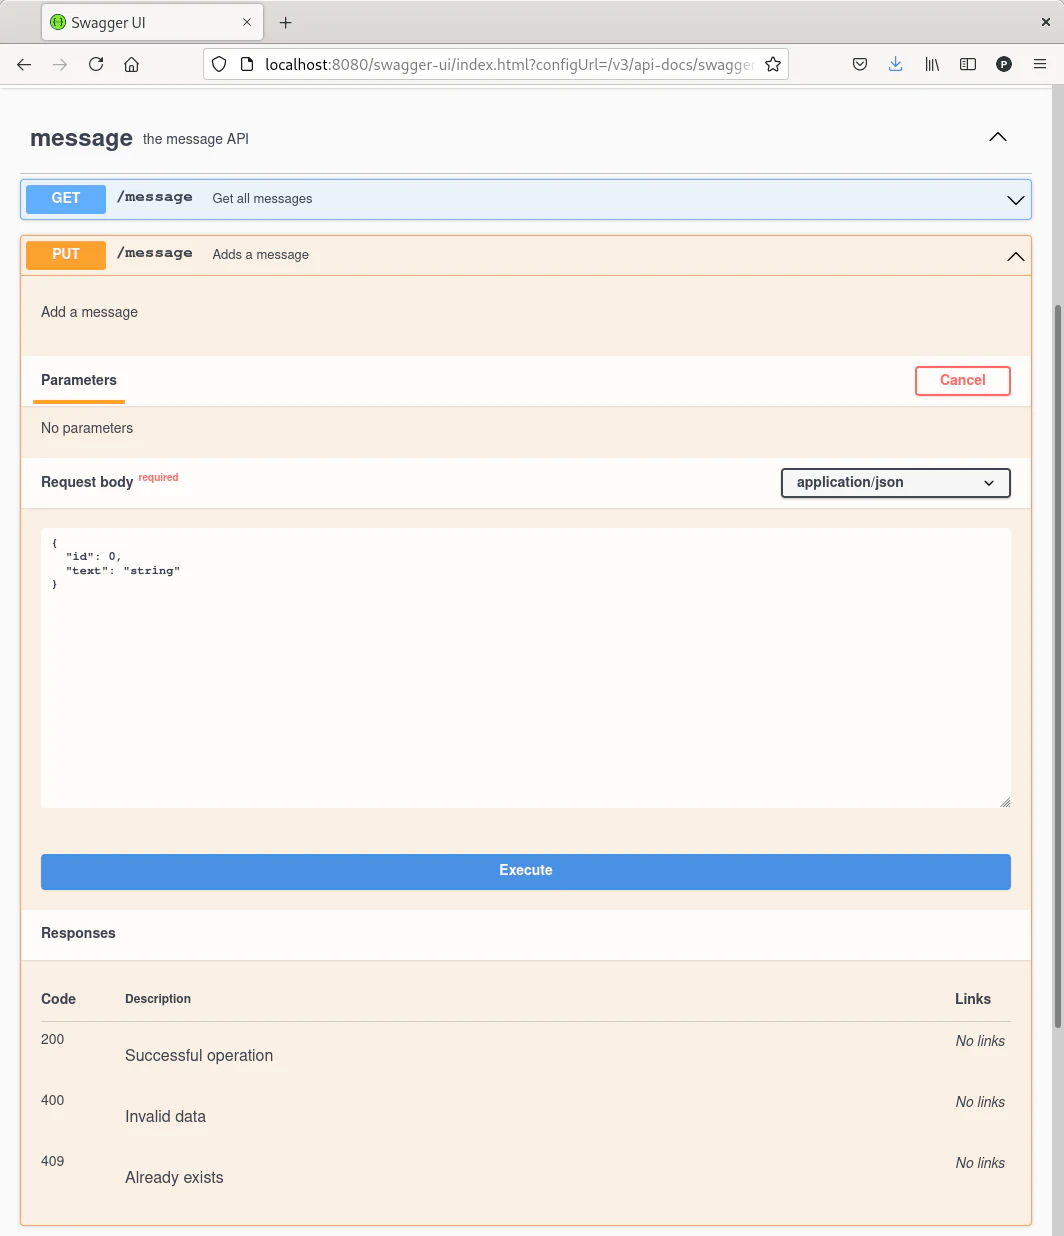Screen dimensions: 1064x1236
Task: Select the Swagger UI browser tab
Action: (x=140, y=22)
